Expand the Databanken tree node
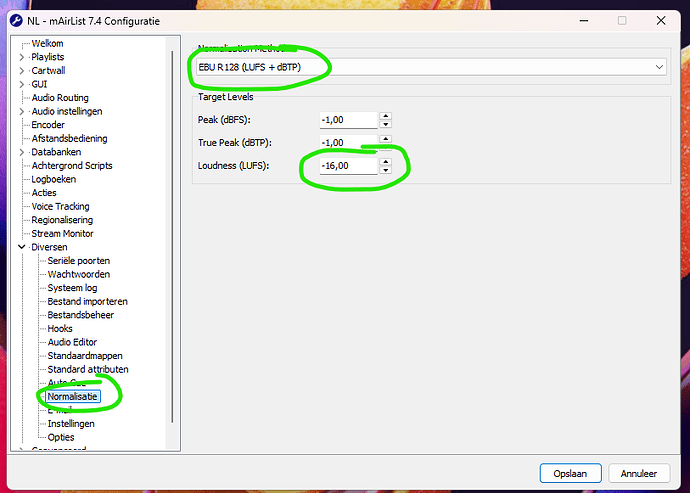690x493 pixels. pyautogui.click(x=22, y=152)
